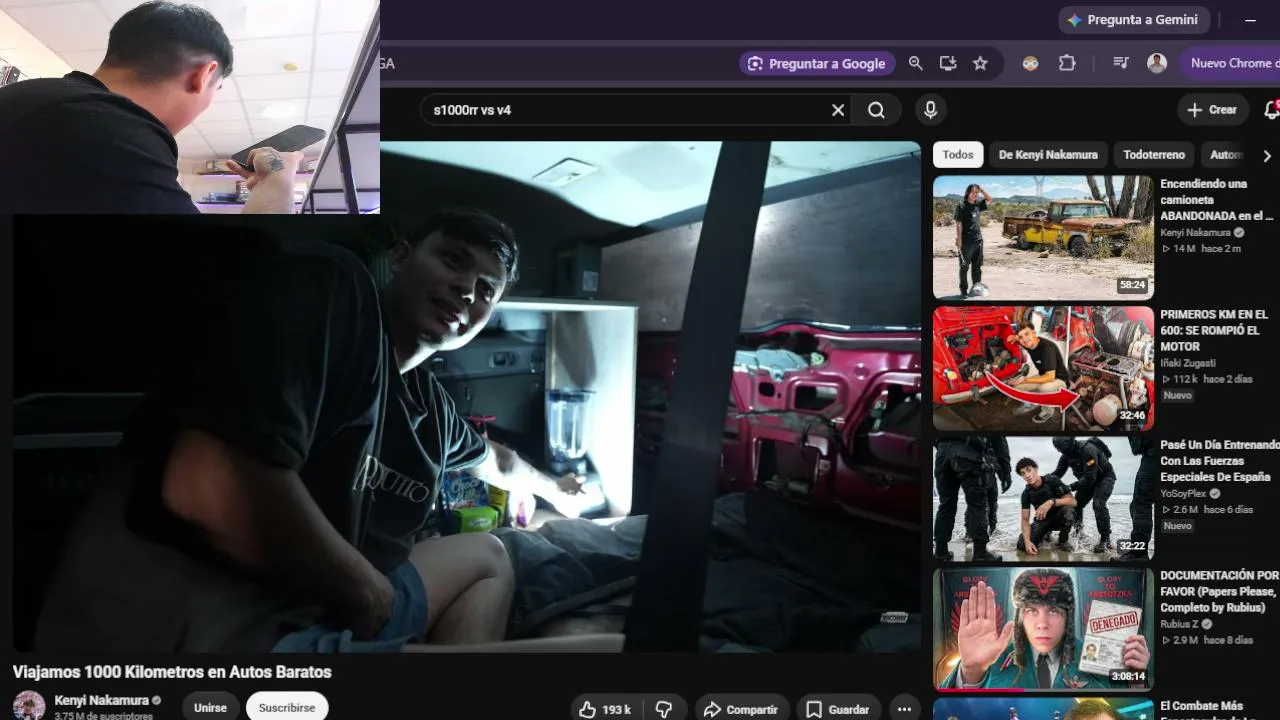The width and height of the screenshot is (1280, 720).
Task: Dislike the video with thumbs-down
Action: (664, 709)
